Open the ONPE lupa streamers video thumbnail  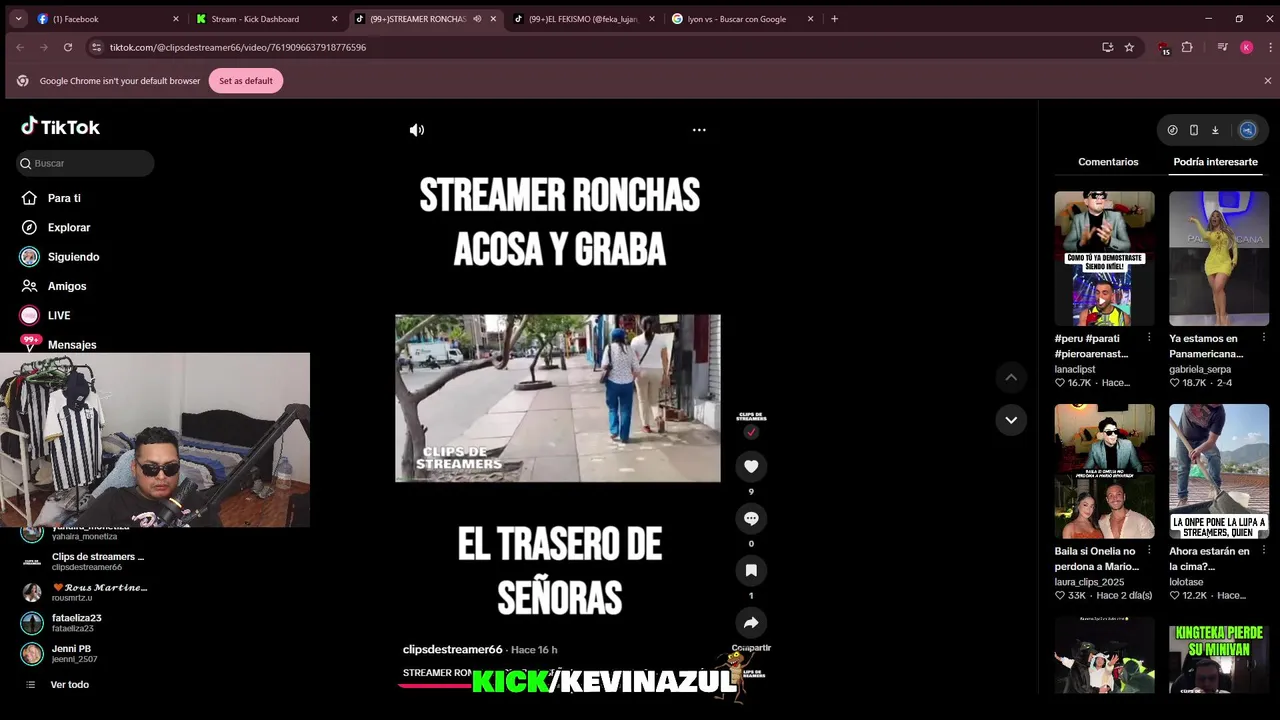pyautogui.click(x=1219, y=471)
